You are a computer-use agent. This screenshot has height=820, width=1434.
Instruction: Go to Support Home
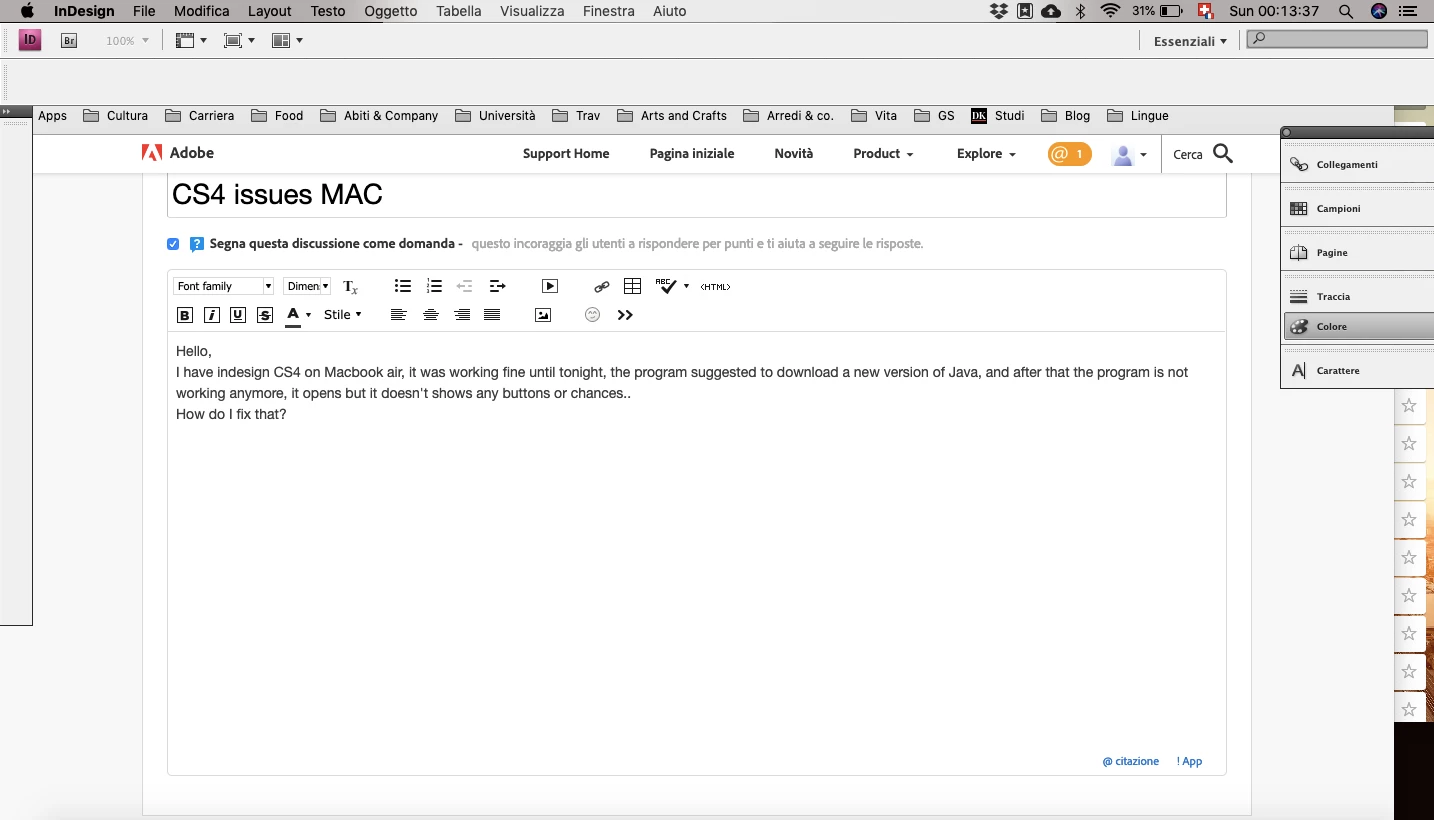click(x=566, y=154)
